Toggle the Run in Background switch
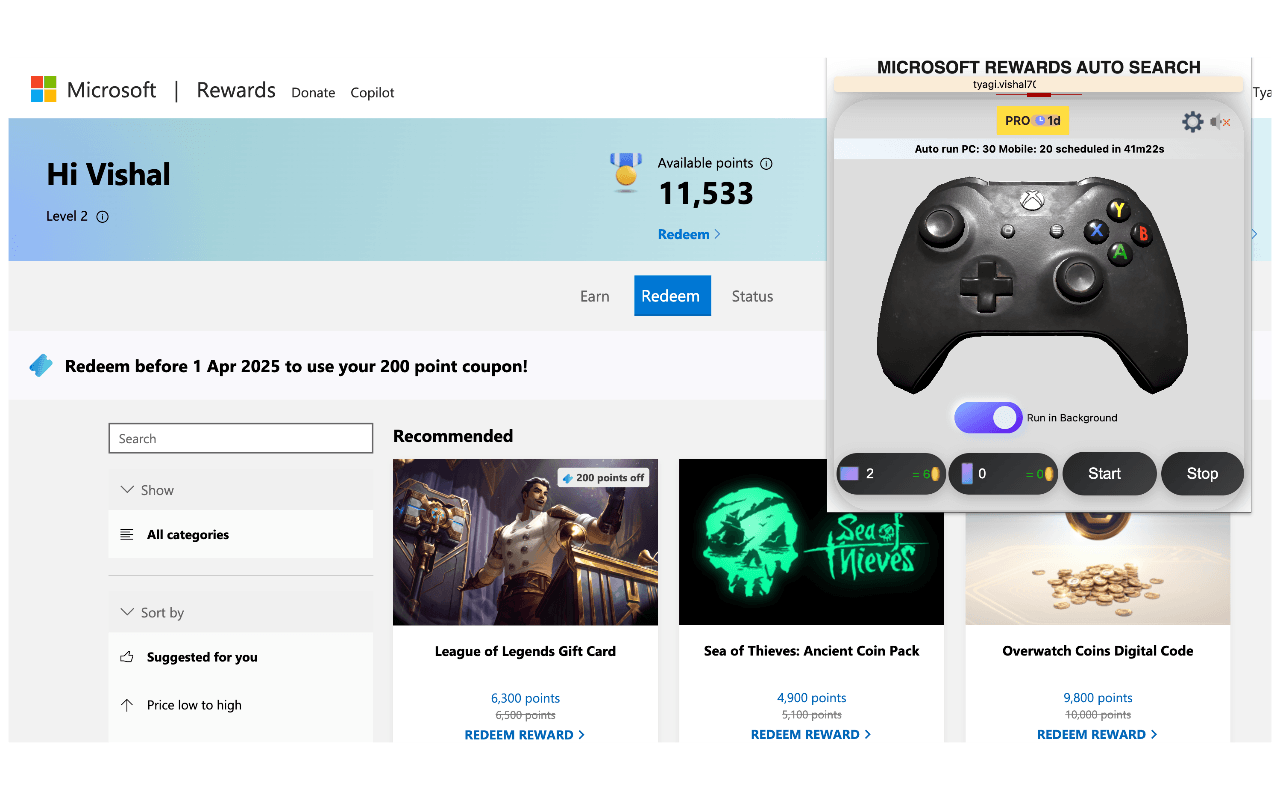 click(x=988, y=418)
